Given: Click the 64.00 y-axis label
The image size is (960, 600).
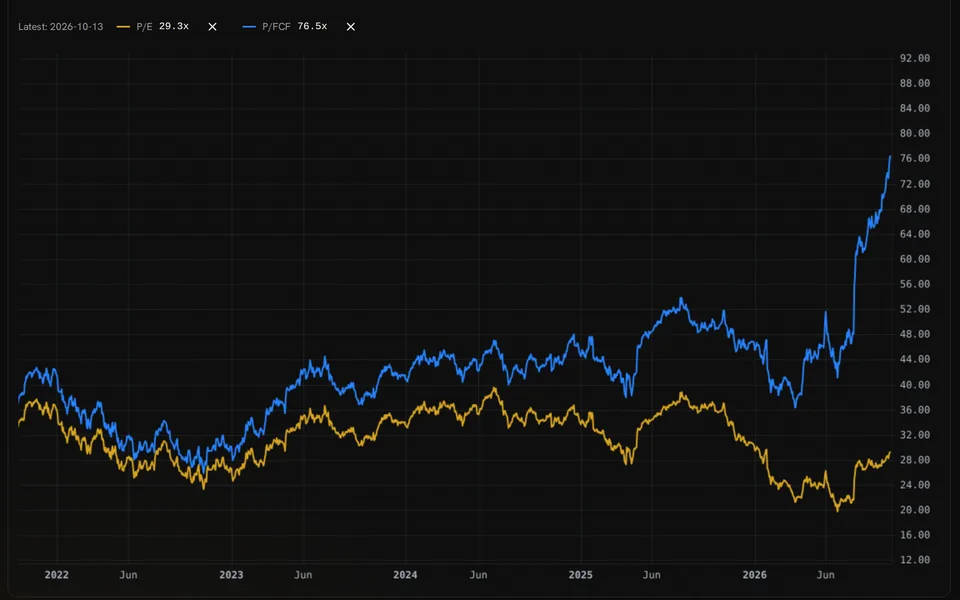Looking at the screenshot, I should tap(915, 234).
